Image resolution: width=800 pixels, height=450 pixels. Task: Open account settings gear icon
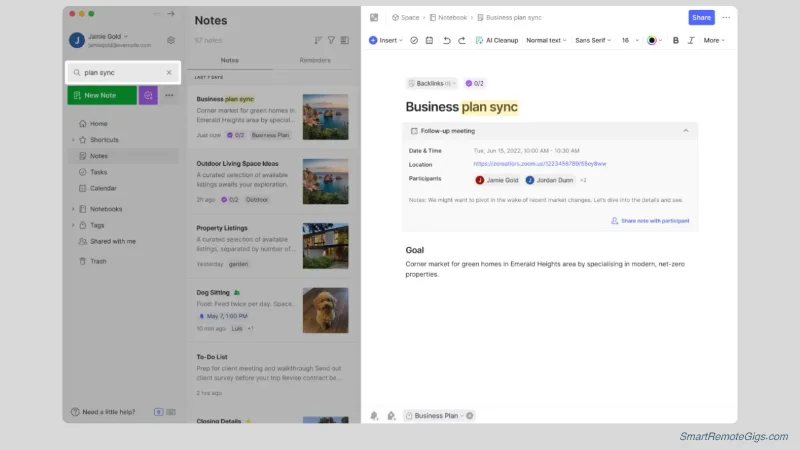pyautogui.click(x=171, y=40)
